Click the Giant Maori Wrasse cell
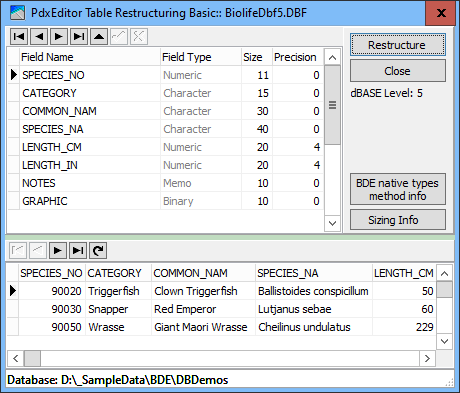The width and height of the screenshot is (460, 393). [x=203, y=327]
